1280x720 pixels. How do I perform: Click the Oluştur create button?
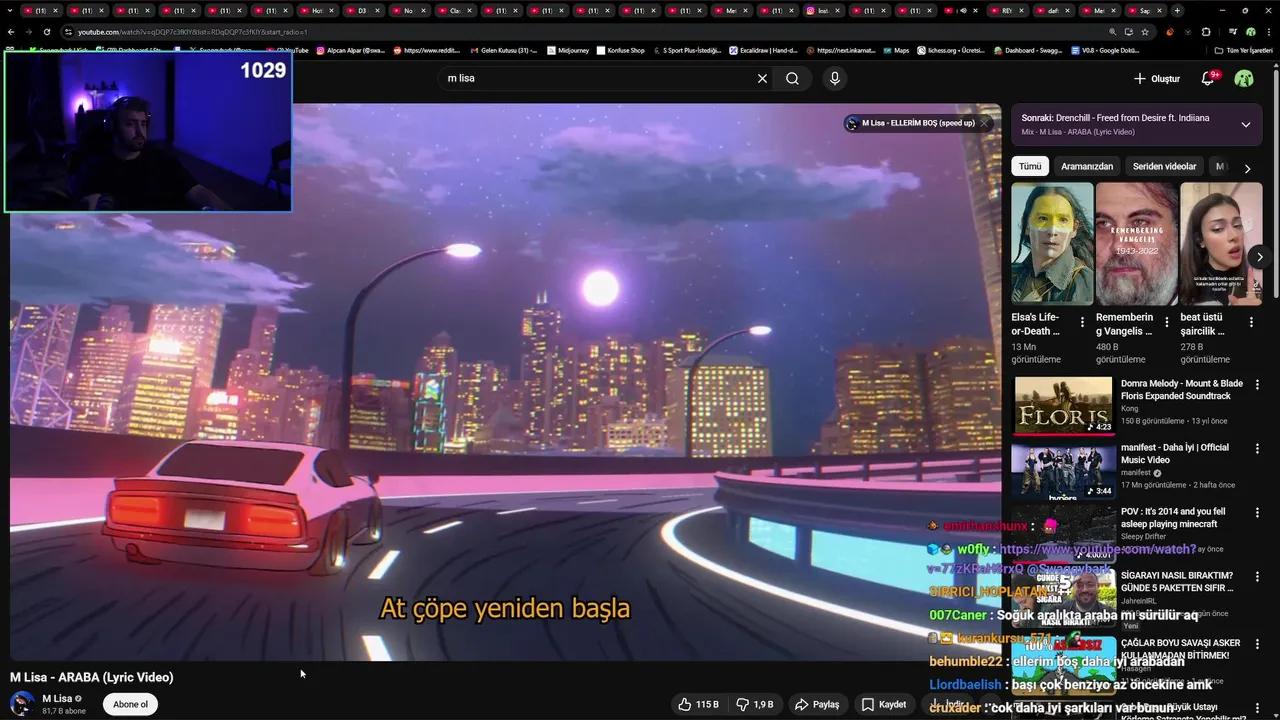pyautogui.click(x=1157, y=78)
